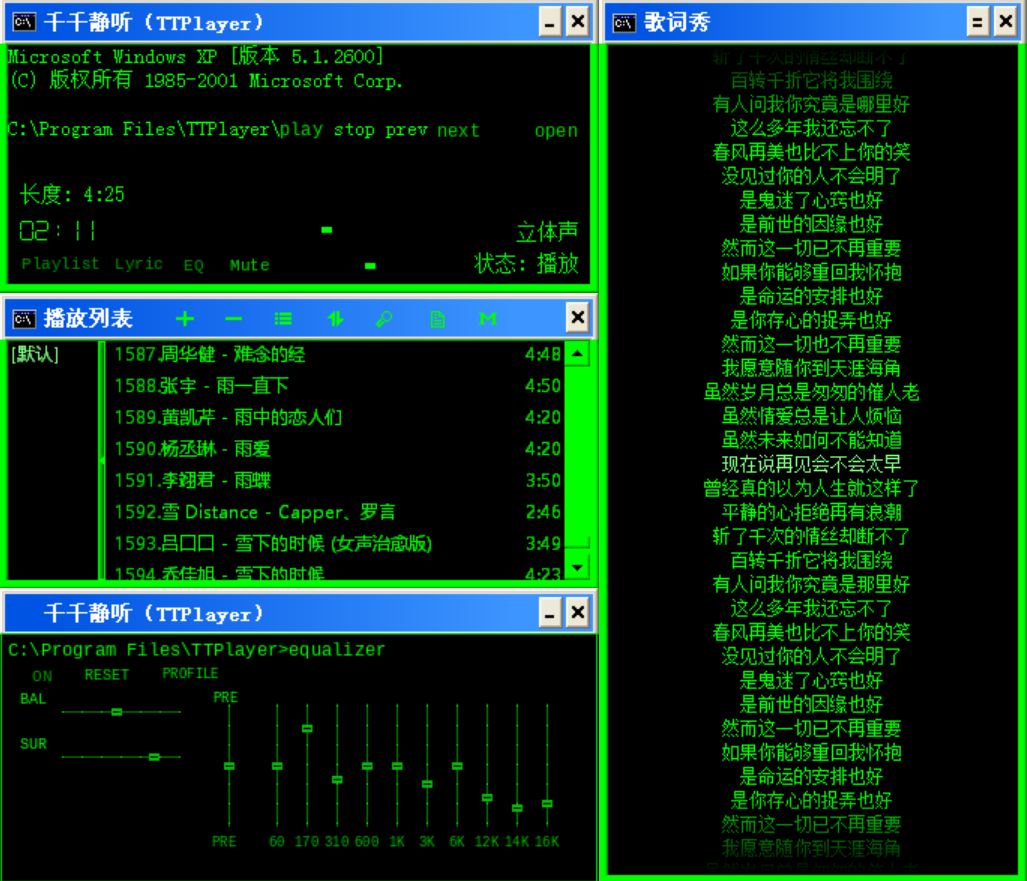Viewport: 1027px width, 881px height.
Task: Toggle the Playlist window
Action: tap(60, 264)
